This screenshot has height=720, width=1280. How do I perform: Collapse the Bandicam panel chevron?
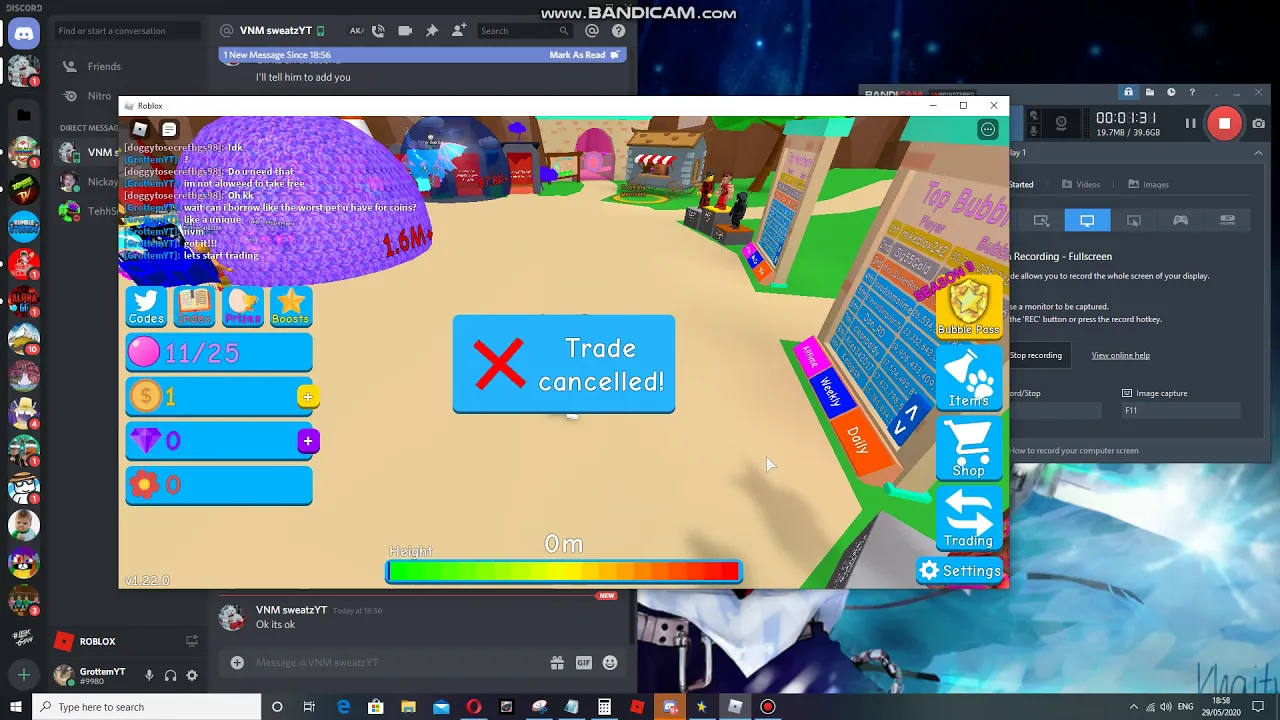pos(1258,153)
